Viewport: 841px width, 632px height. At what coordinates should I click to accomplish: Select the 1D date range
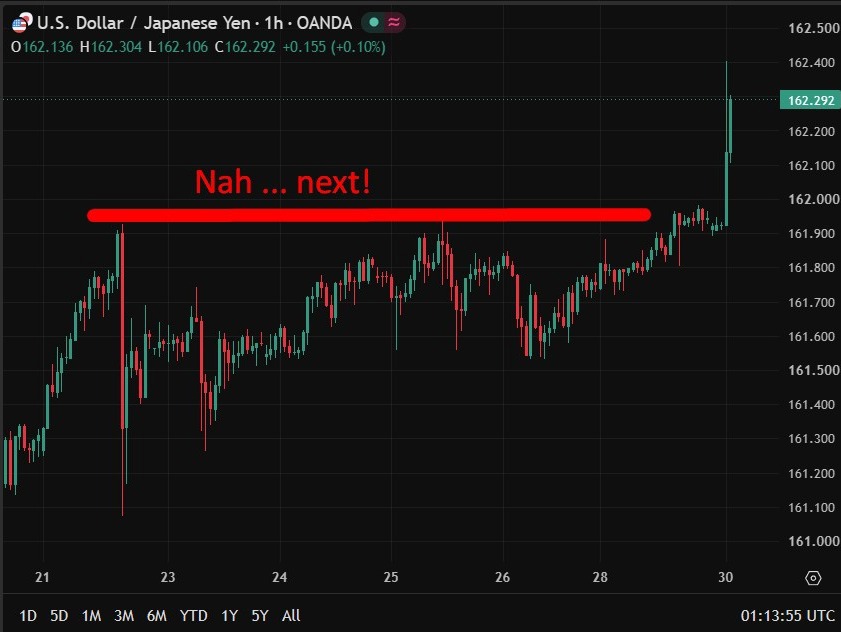coord(28,615)
